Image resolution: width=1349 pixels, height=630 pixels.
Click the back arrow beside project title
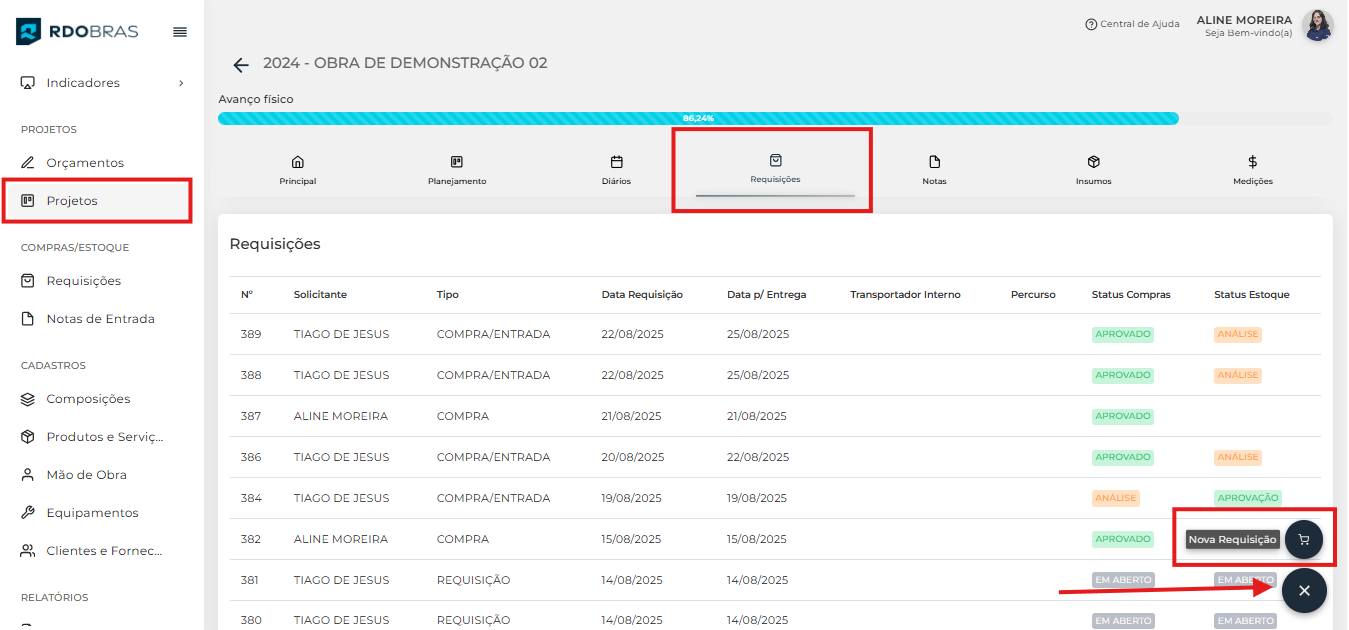[x=240, y=65]
